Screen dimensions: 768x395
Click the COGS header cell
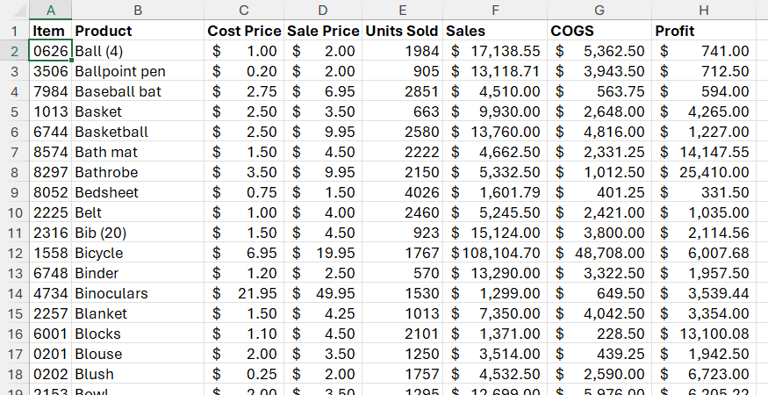[x=599, y=31]
